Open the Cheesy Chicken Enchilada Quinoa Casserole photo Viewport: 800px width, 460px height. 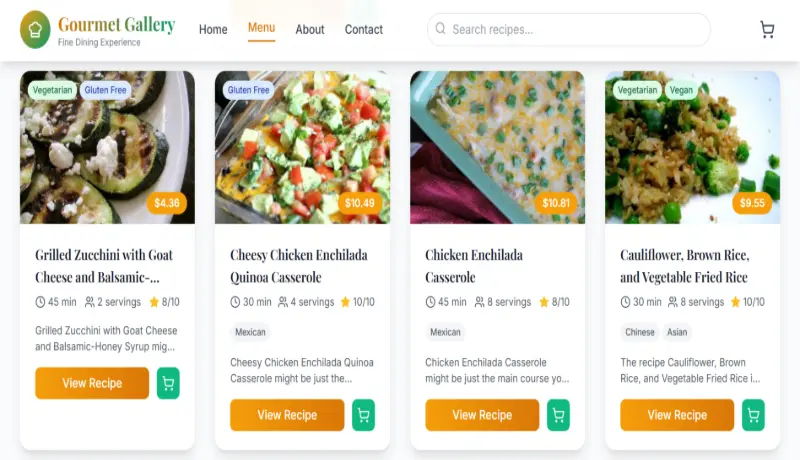302,147
